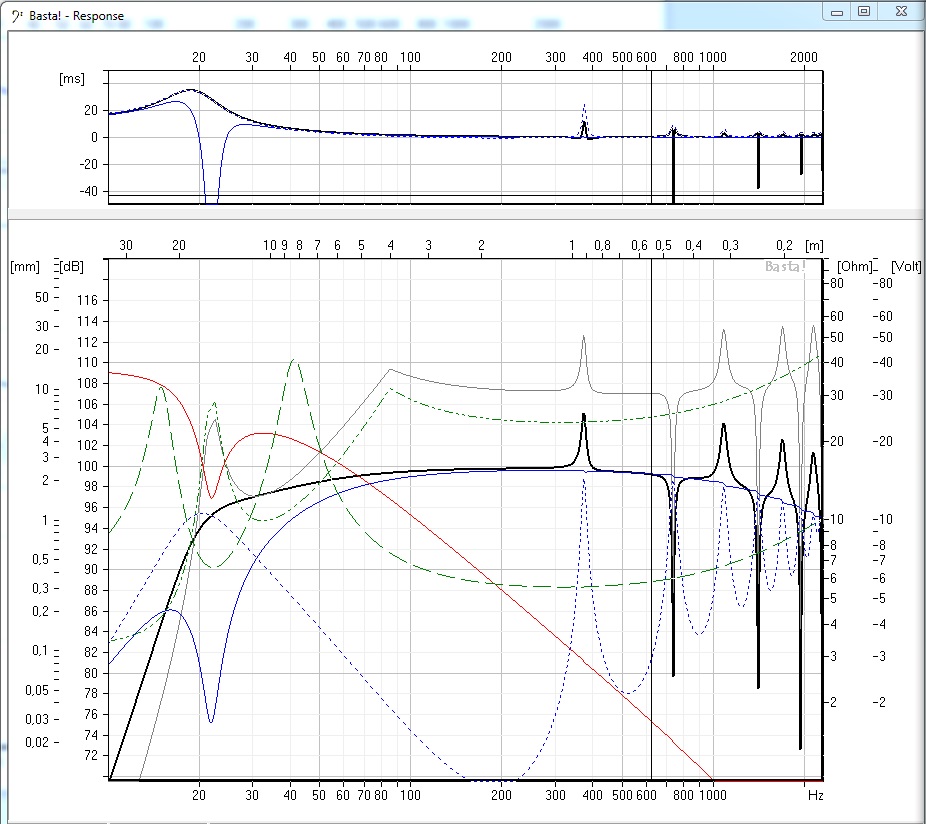926x824 pixels.
Task: Select the vertical cursor line in the lower graph
Action: point(651,520)
